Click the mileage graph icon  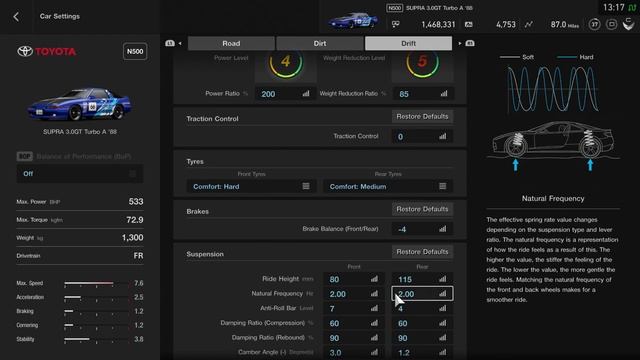pyautogui.click(x=529, y=24)
